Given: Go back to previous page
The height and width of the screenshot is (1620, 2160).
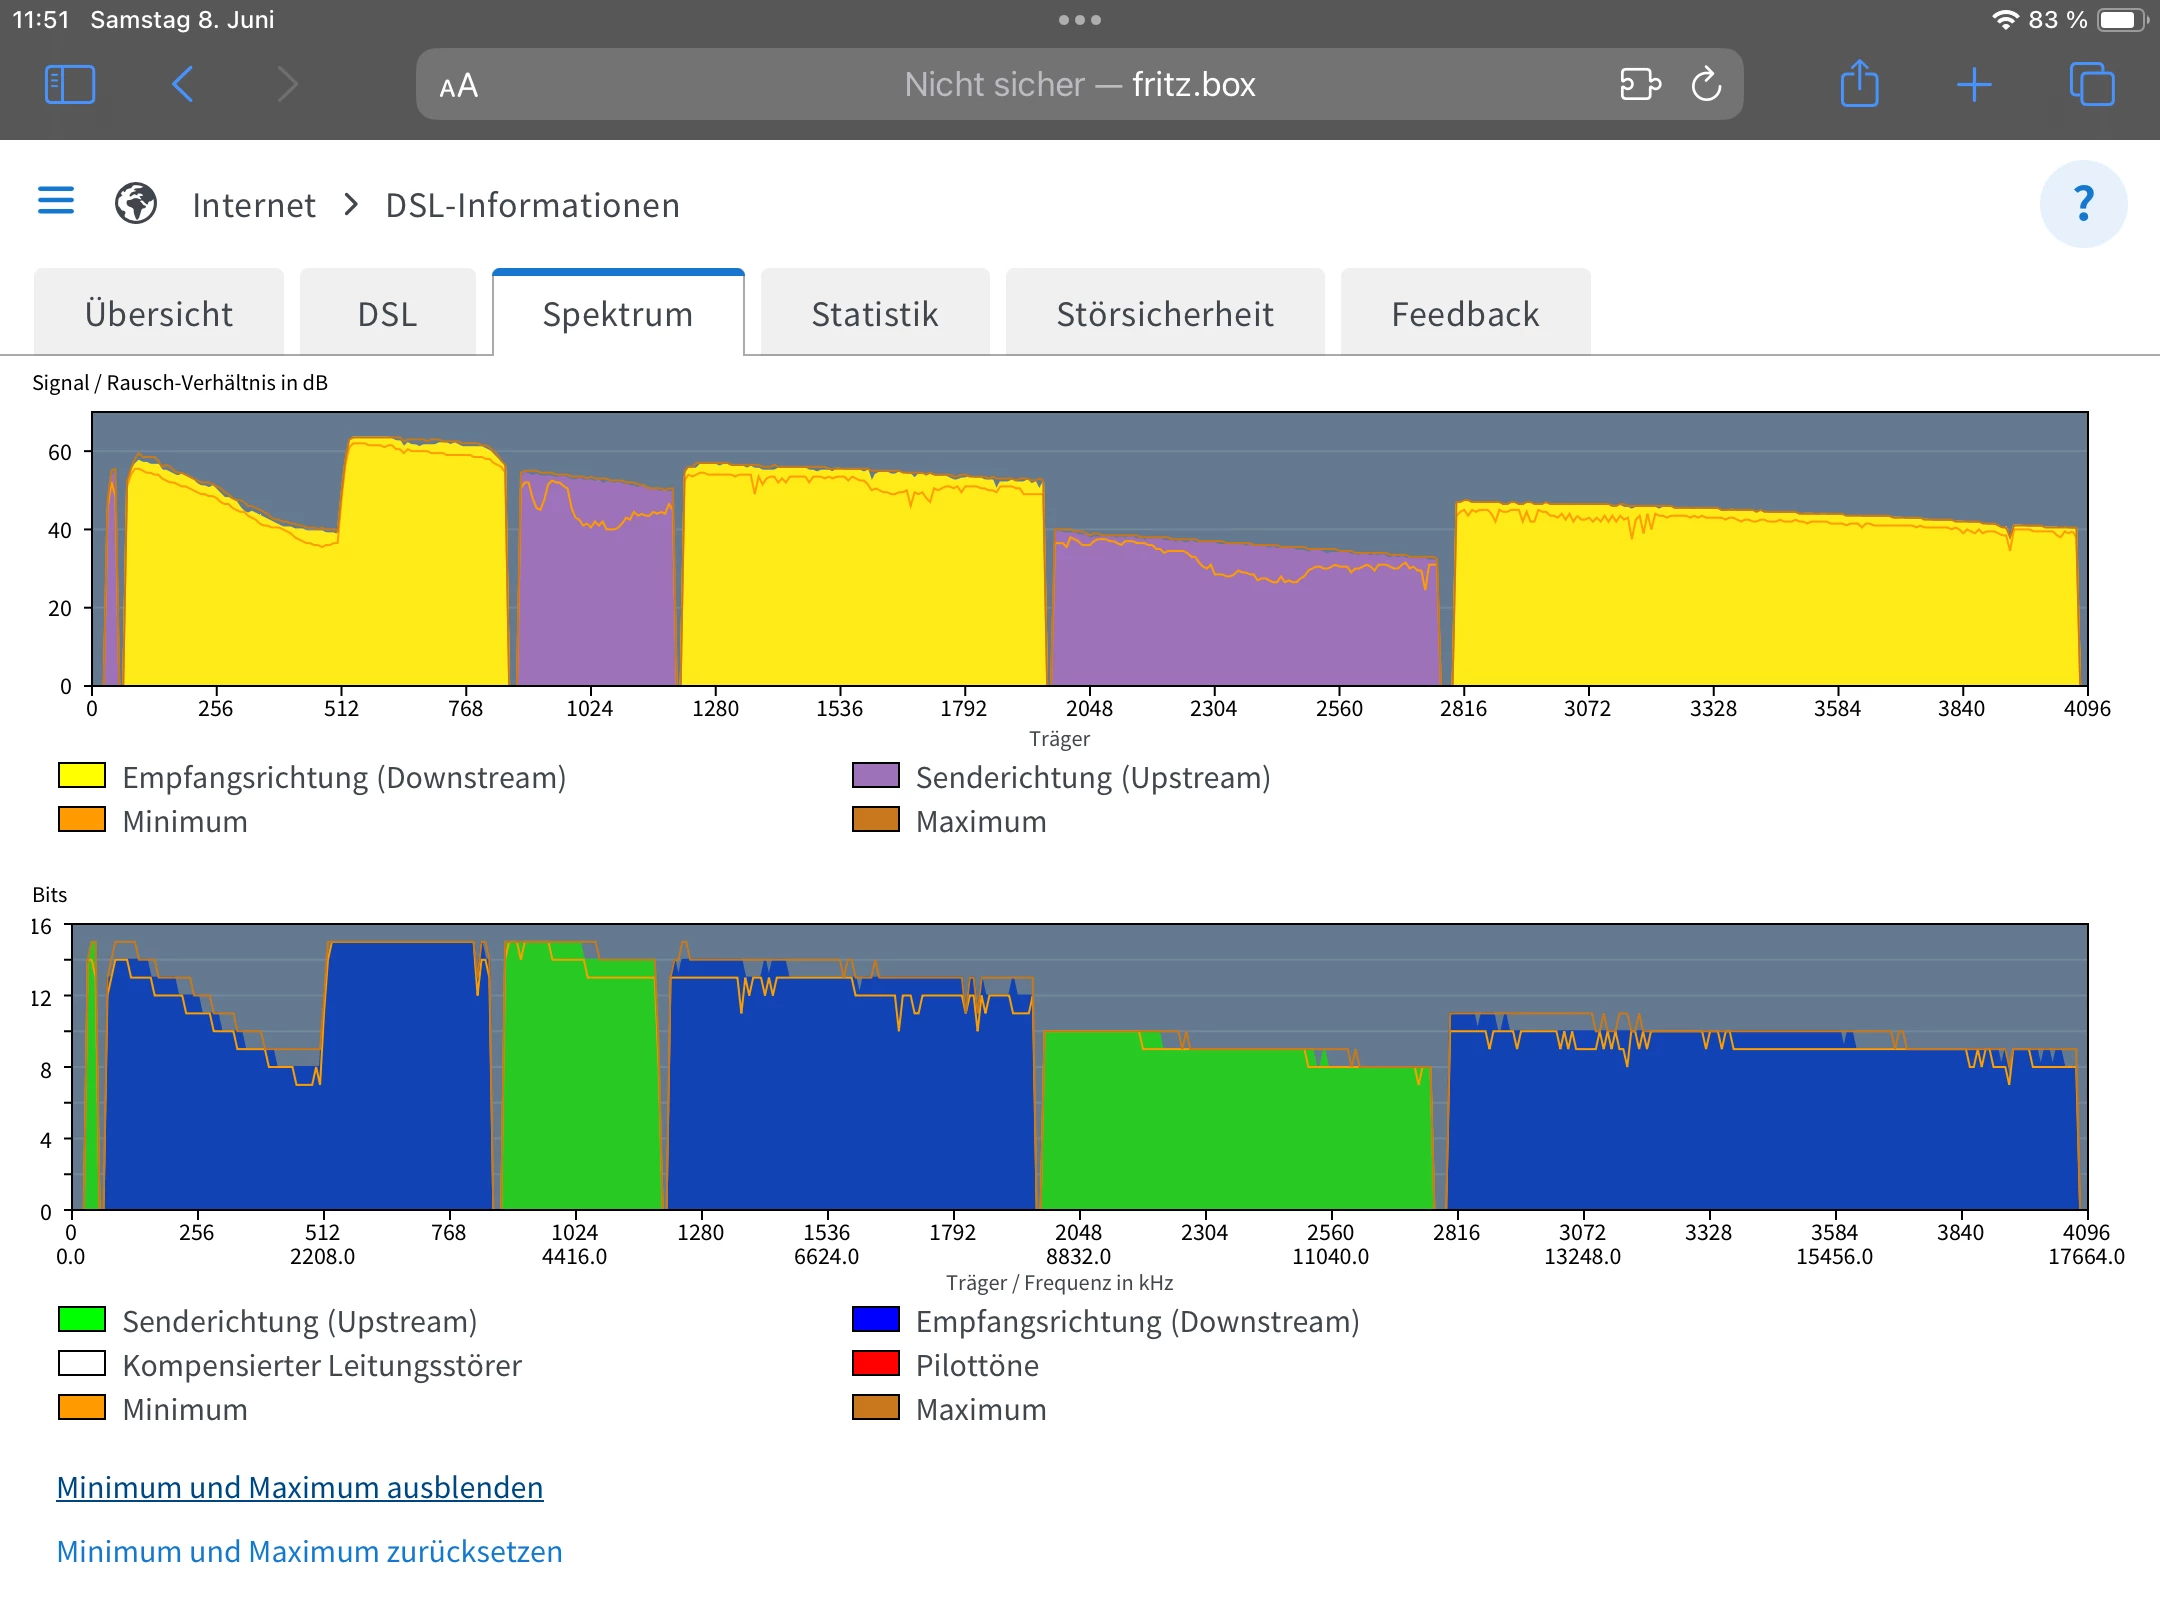Looking at the screenshot, I should pos(182,85).
